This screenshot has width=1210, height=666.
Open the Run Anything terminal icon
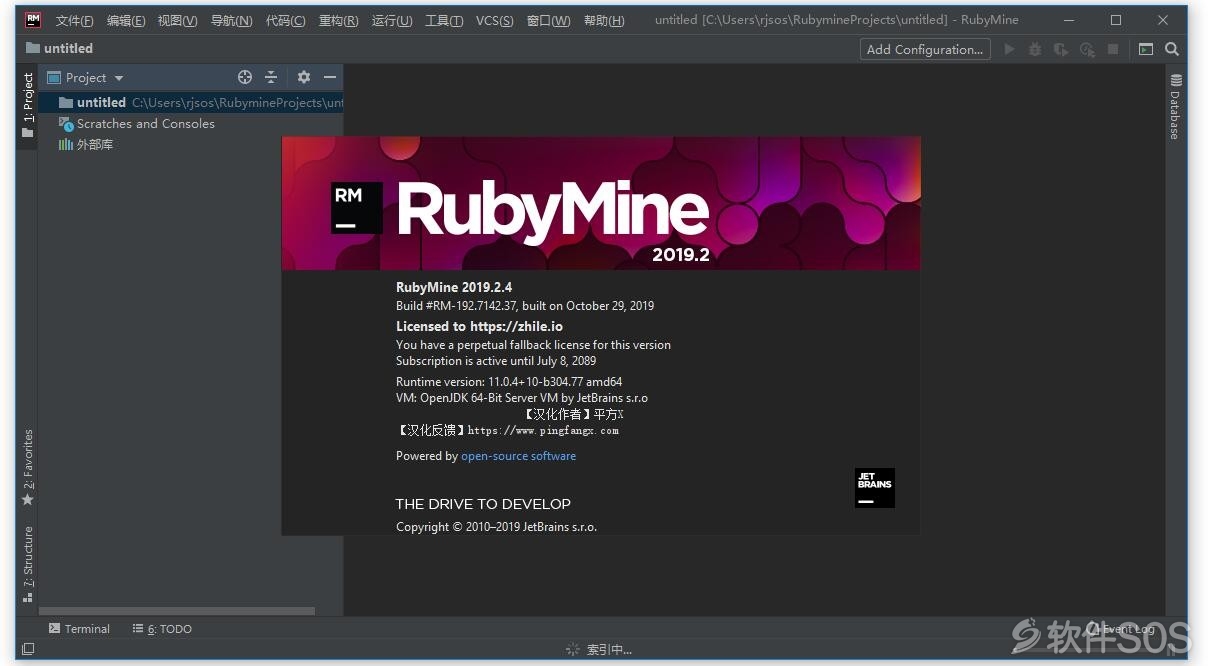tap(1146, 49)
